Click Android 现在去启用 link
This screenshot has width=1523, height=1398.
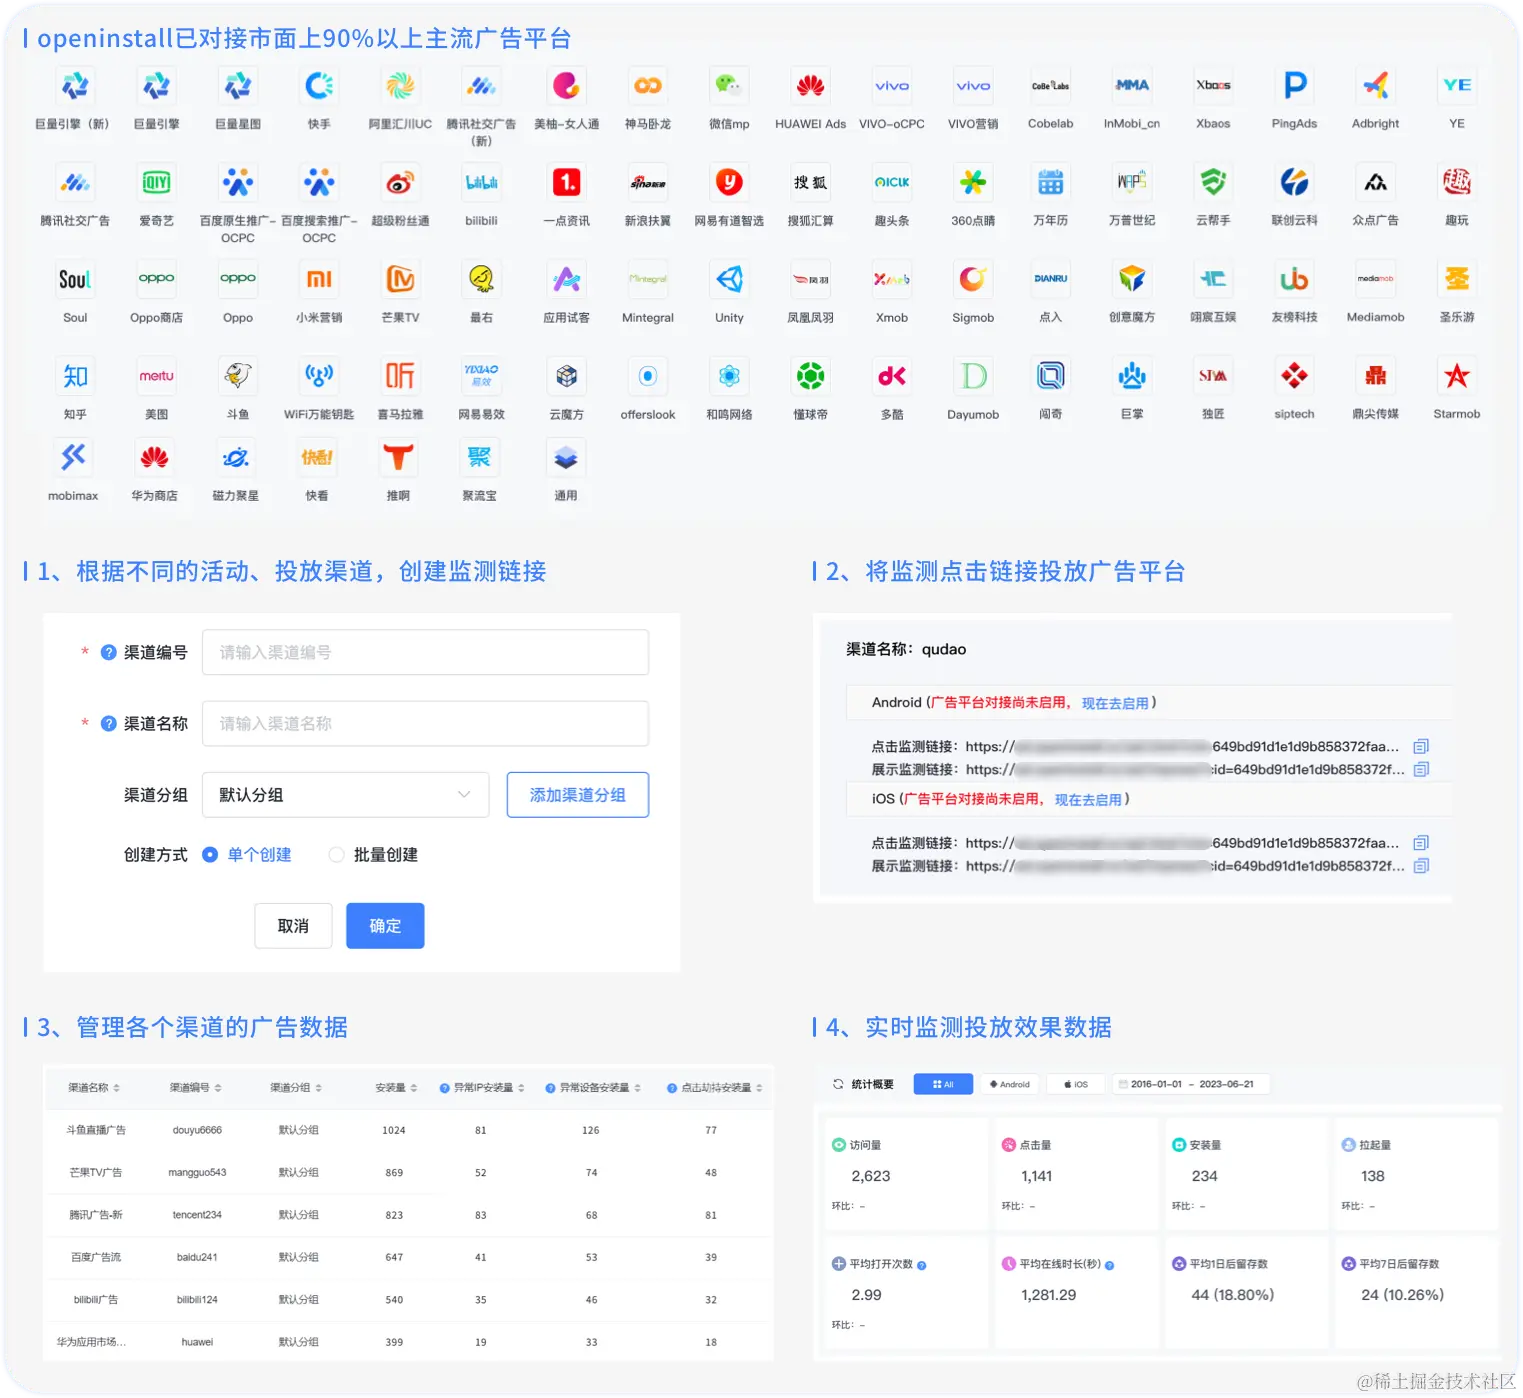click(x=1115, y=703)
